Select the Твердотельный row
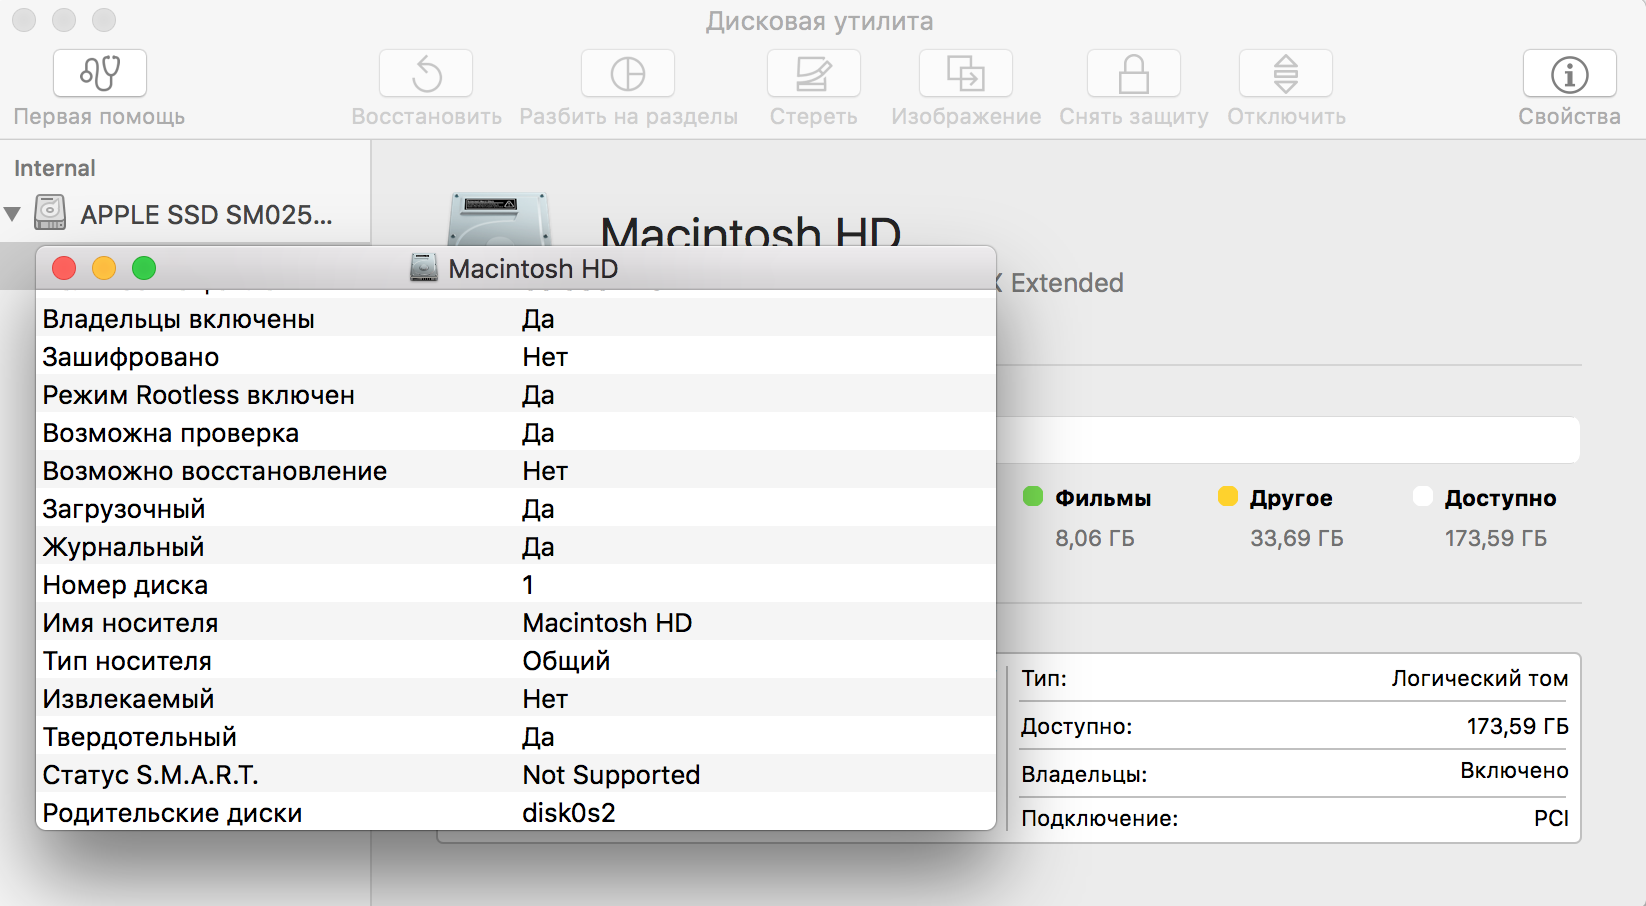The image size is (1646, 906). pyautogui.click(x=516, y=737)
